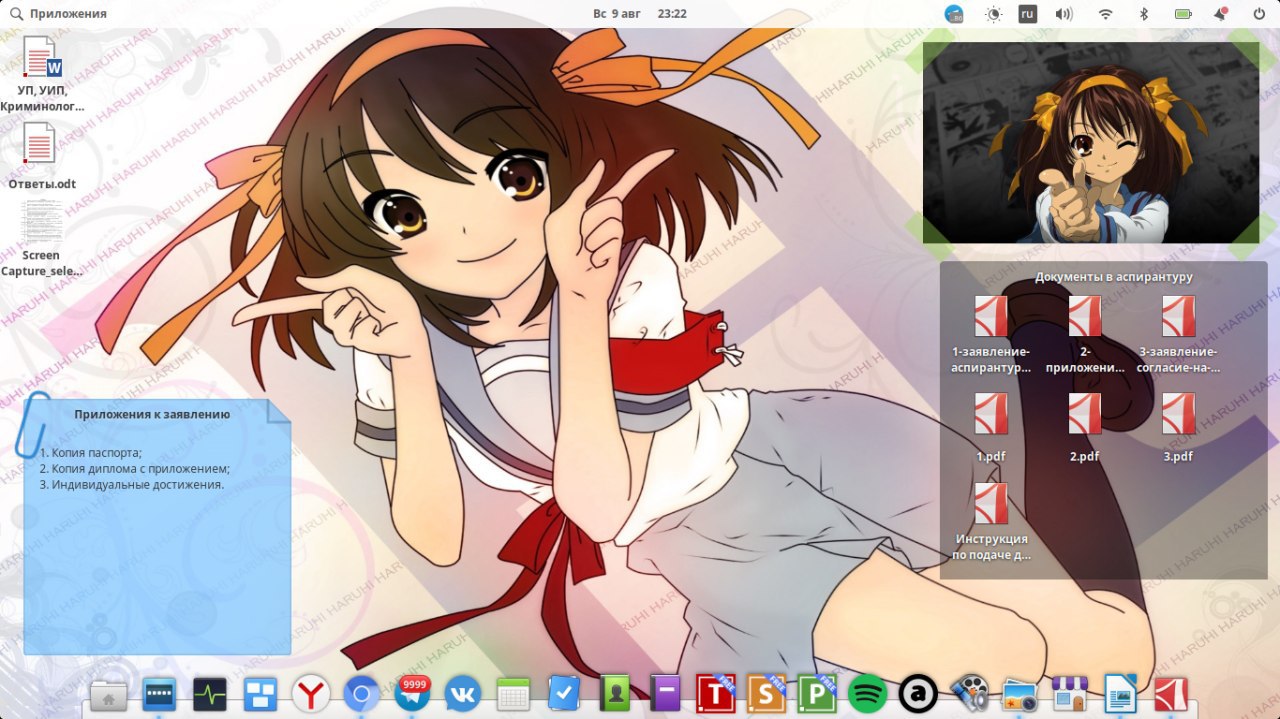Select the 2.pdf file
The width and height of the screenshot is (1280, 719).
click(1084, 427)
